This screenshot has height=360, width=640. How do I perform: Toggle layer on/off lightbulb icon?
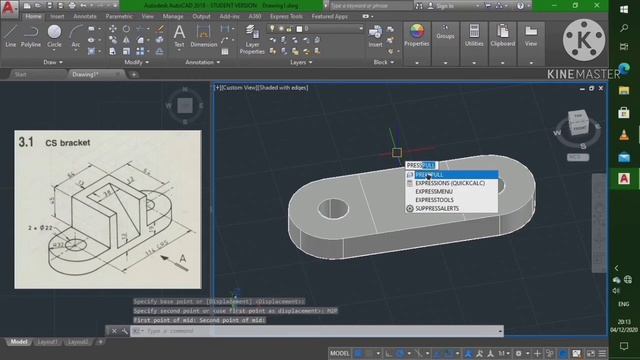click(x=272, y=29)
